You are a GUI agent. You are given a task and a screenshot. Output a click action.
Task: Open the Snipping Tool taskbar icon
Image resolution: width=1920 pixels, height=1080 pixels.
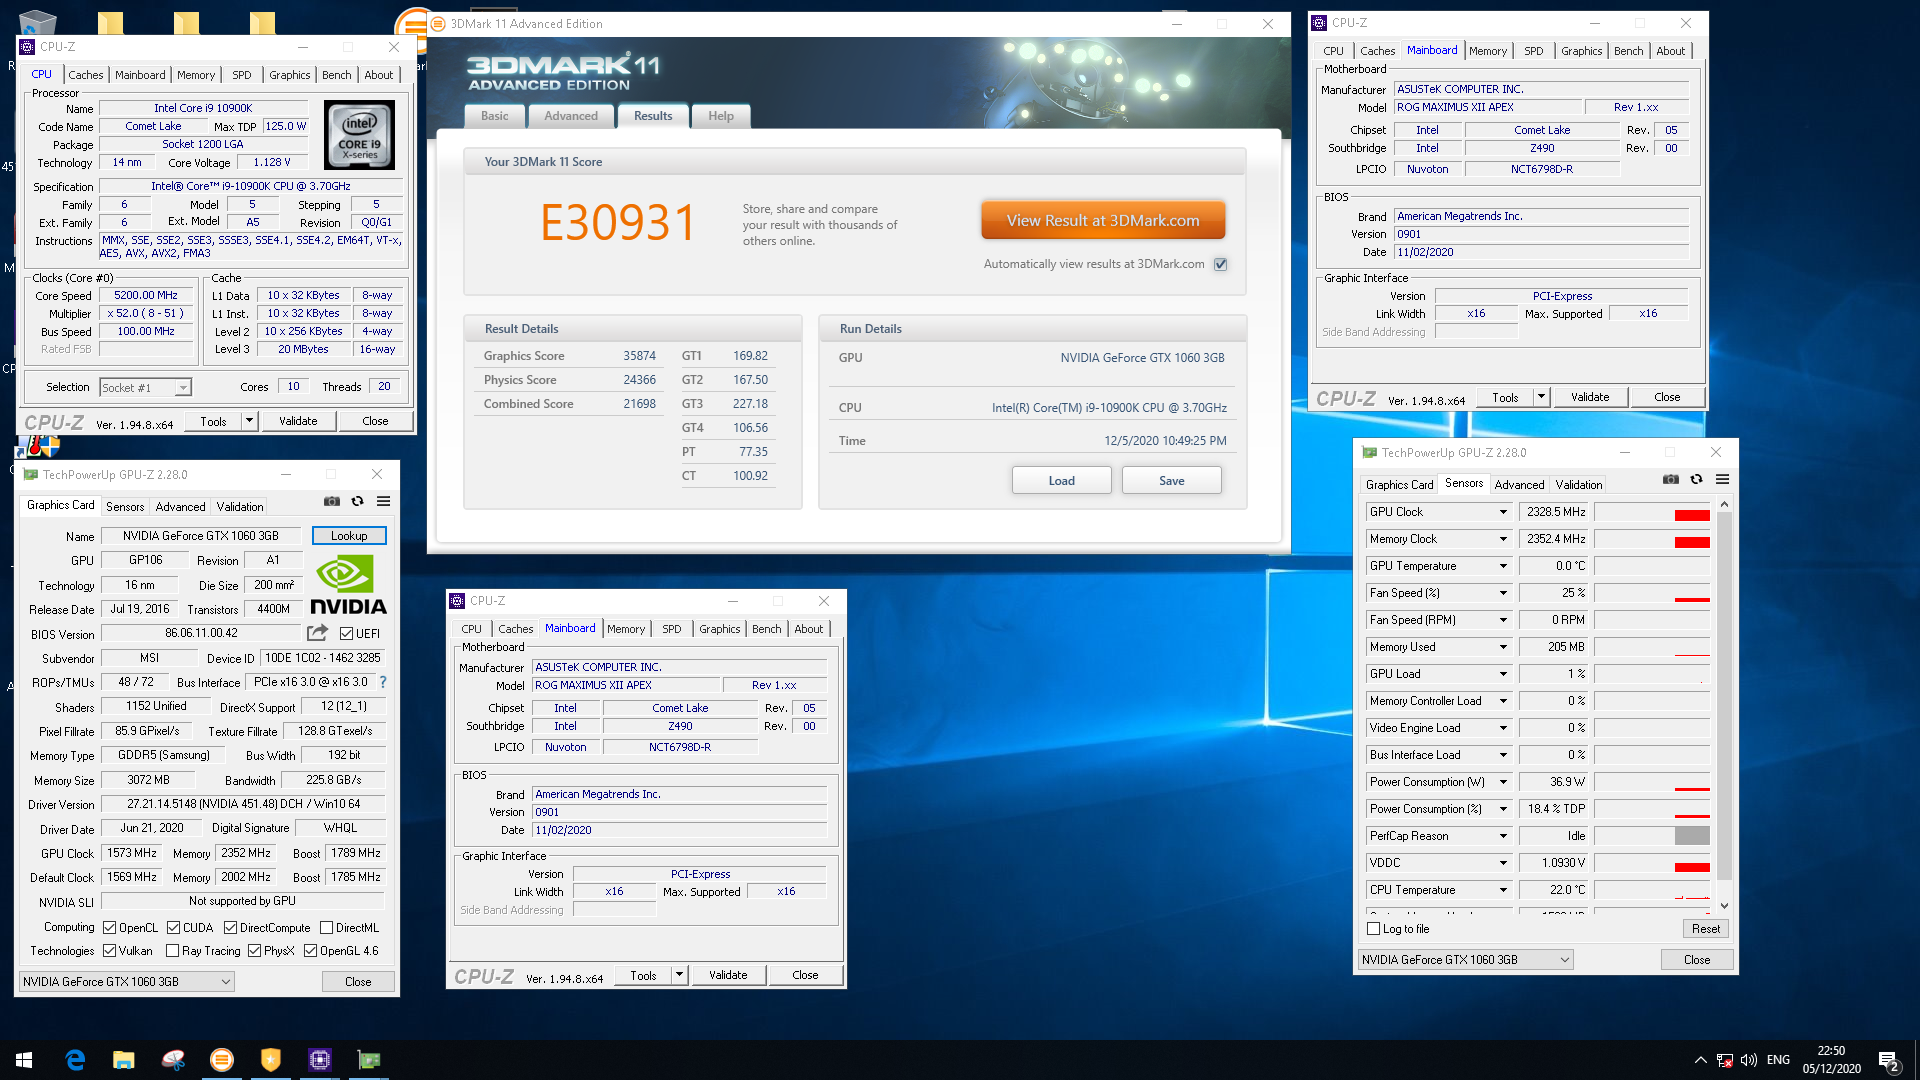[173, 1060]
